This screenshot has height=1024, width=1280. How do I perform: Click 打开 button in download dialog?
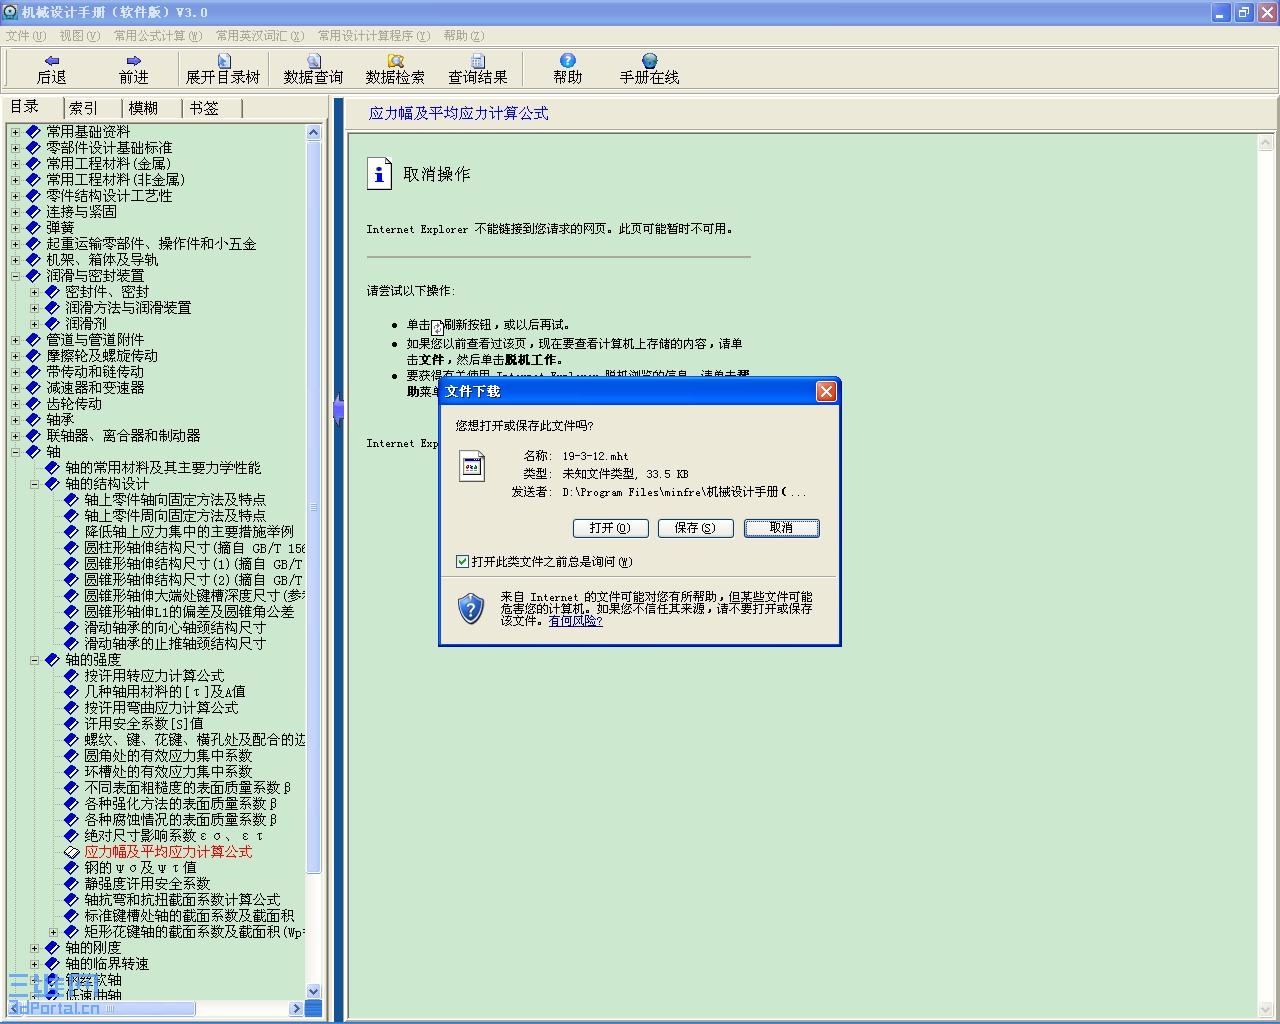click(x=610, y=528)
